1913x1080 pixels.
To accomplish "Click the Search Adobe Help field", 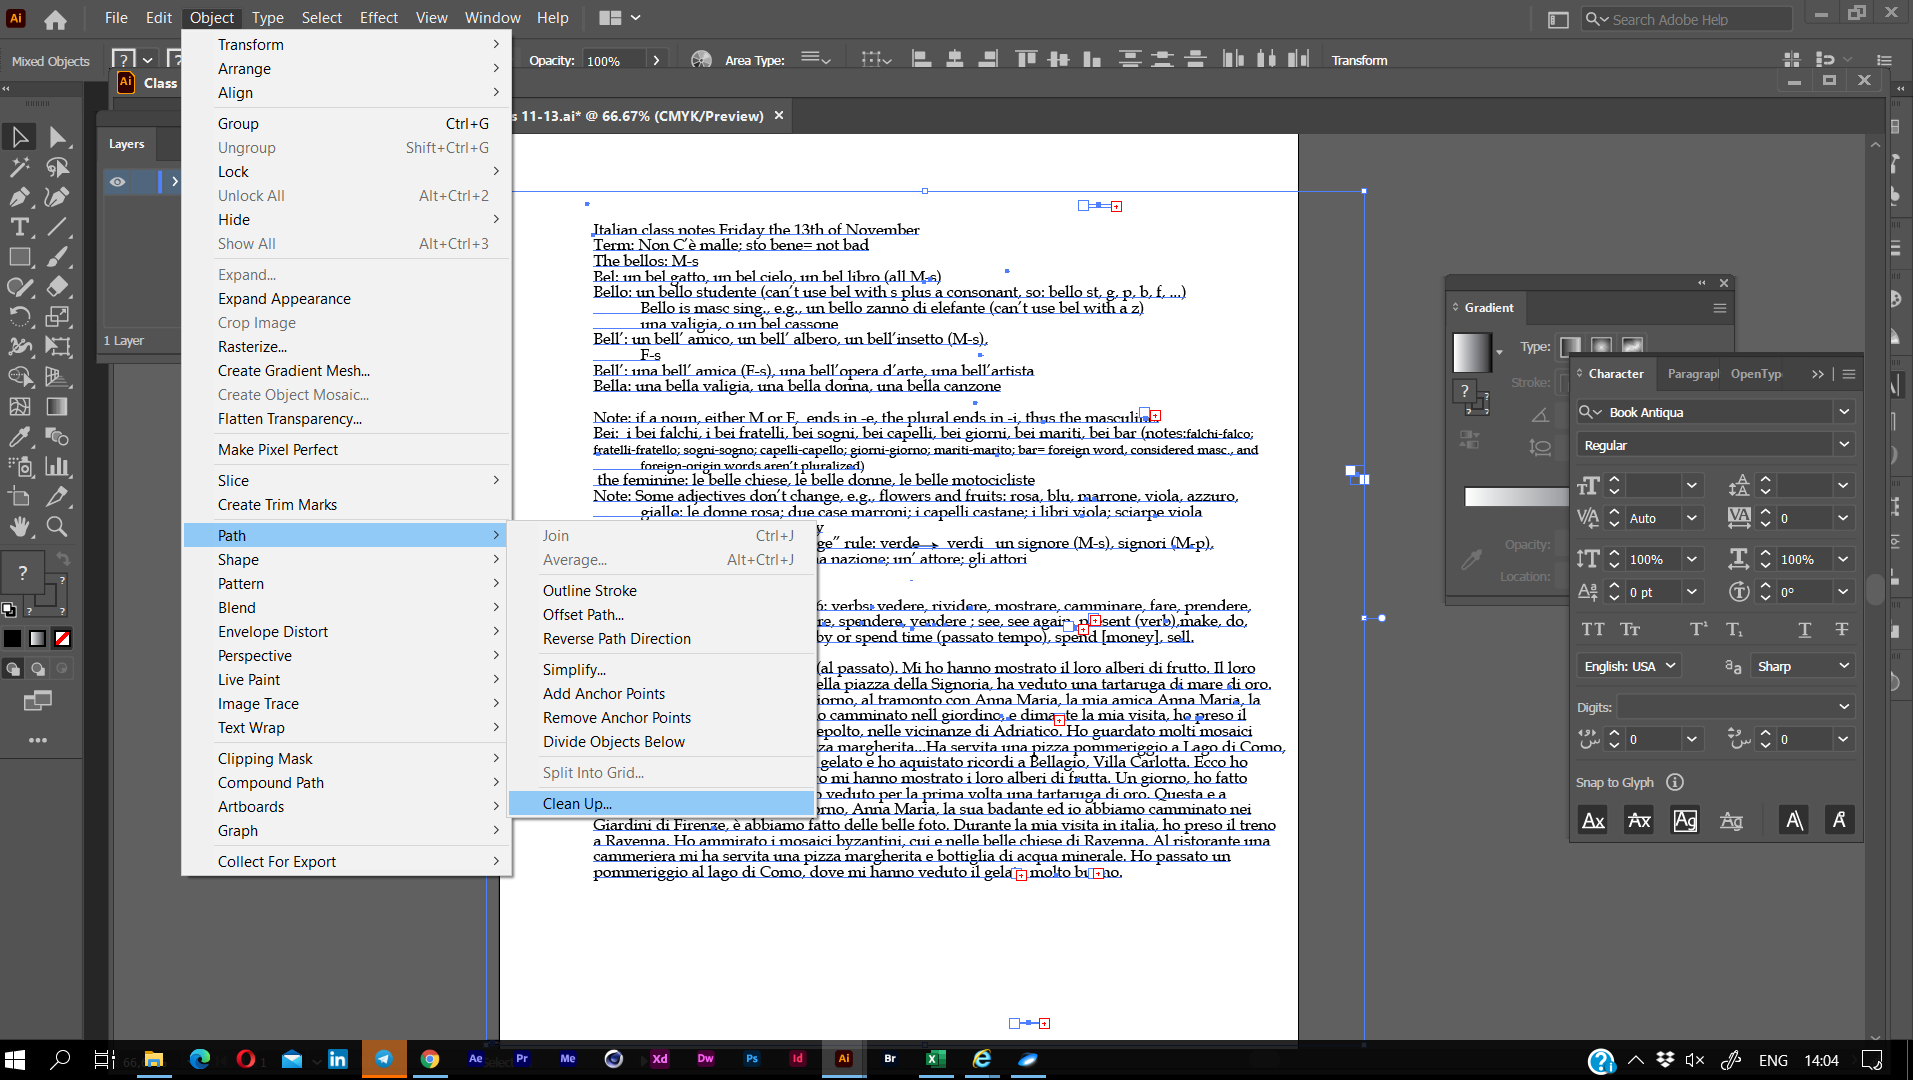I will tap(1690, 18).
